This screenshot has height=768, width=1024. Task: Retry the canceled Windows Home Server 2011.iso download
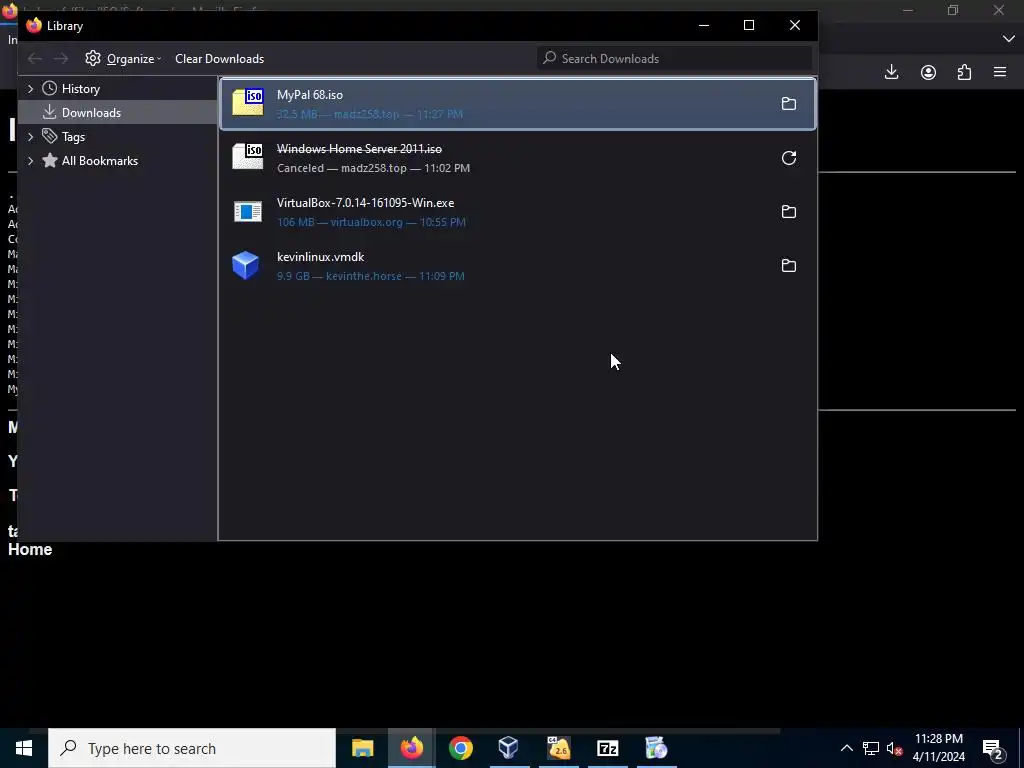point(789,158)
